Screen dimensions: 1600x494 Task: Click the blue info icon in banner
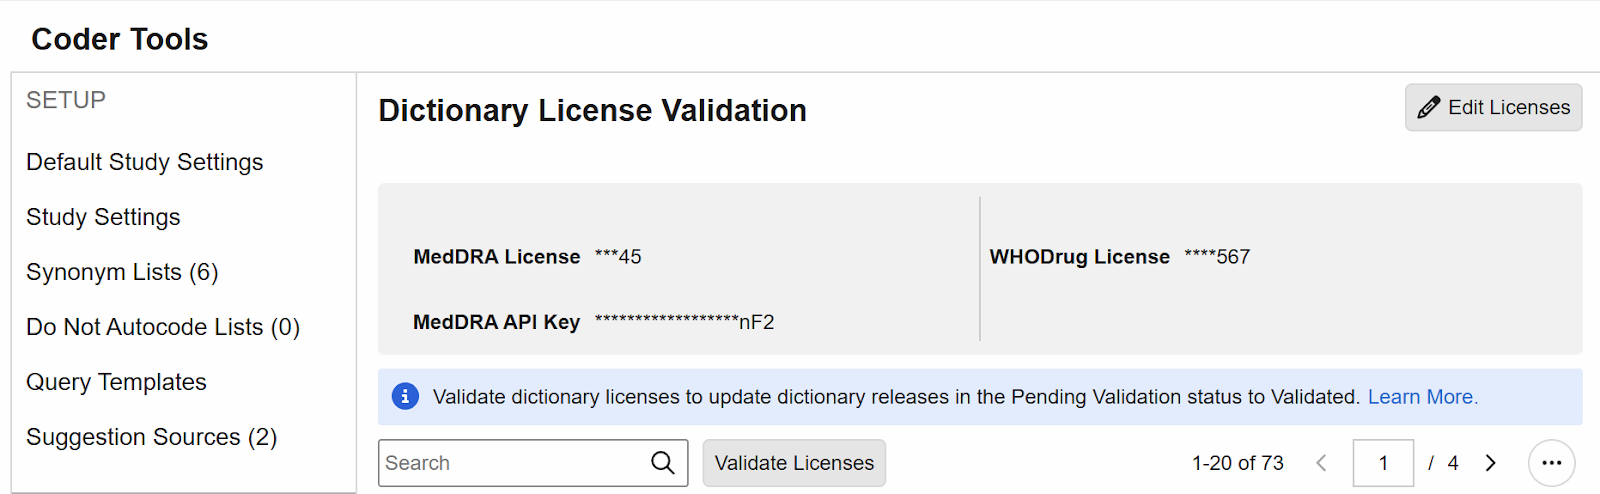point(405,397)
